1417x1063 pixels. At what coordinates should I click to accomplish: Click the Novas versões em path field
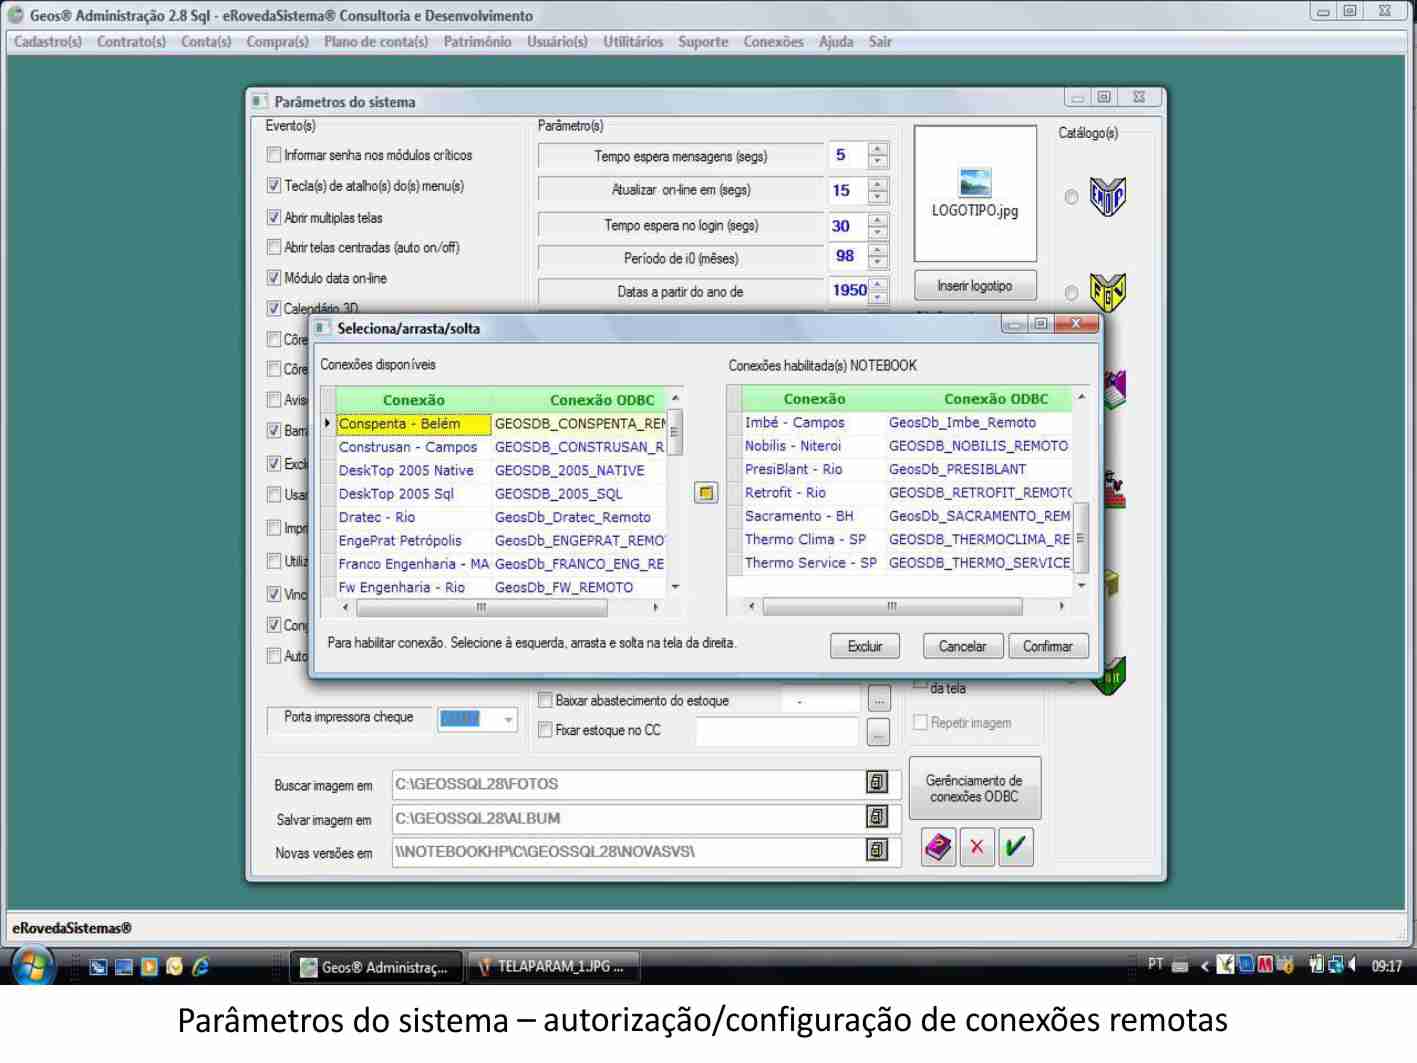[x=628, y=852]
